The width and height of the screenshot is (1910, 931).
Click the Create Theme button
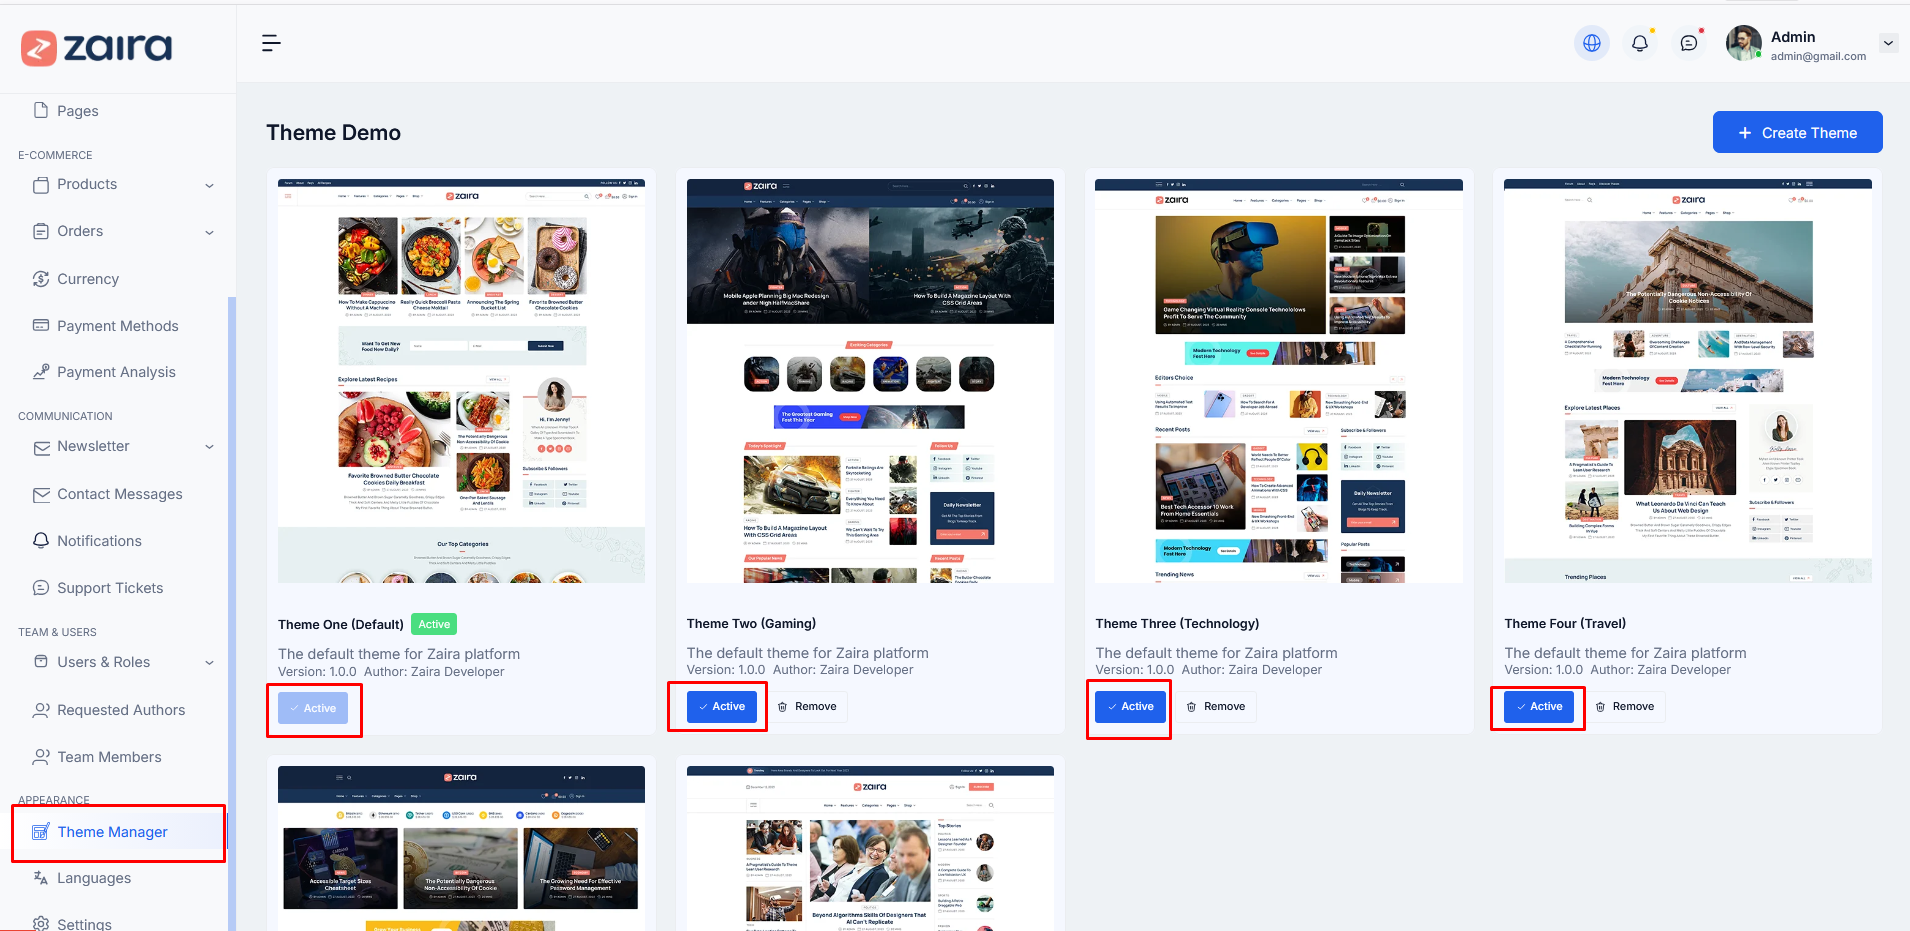coord(1796,132)
